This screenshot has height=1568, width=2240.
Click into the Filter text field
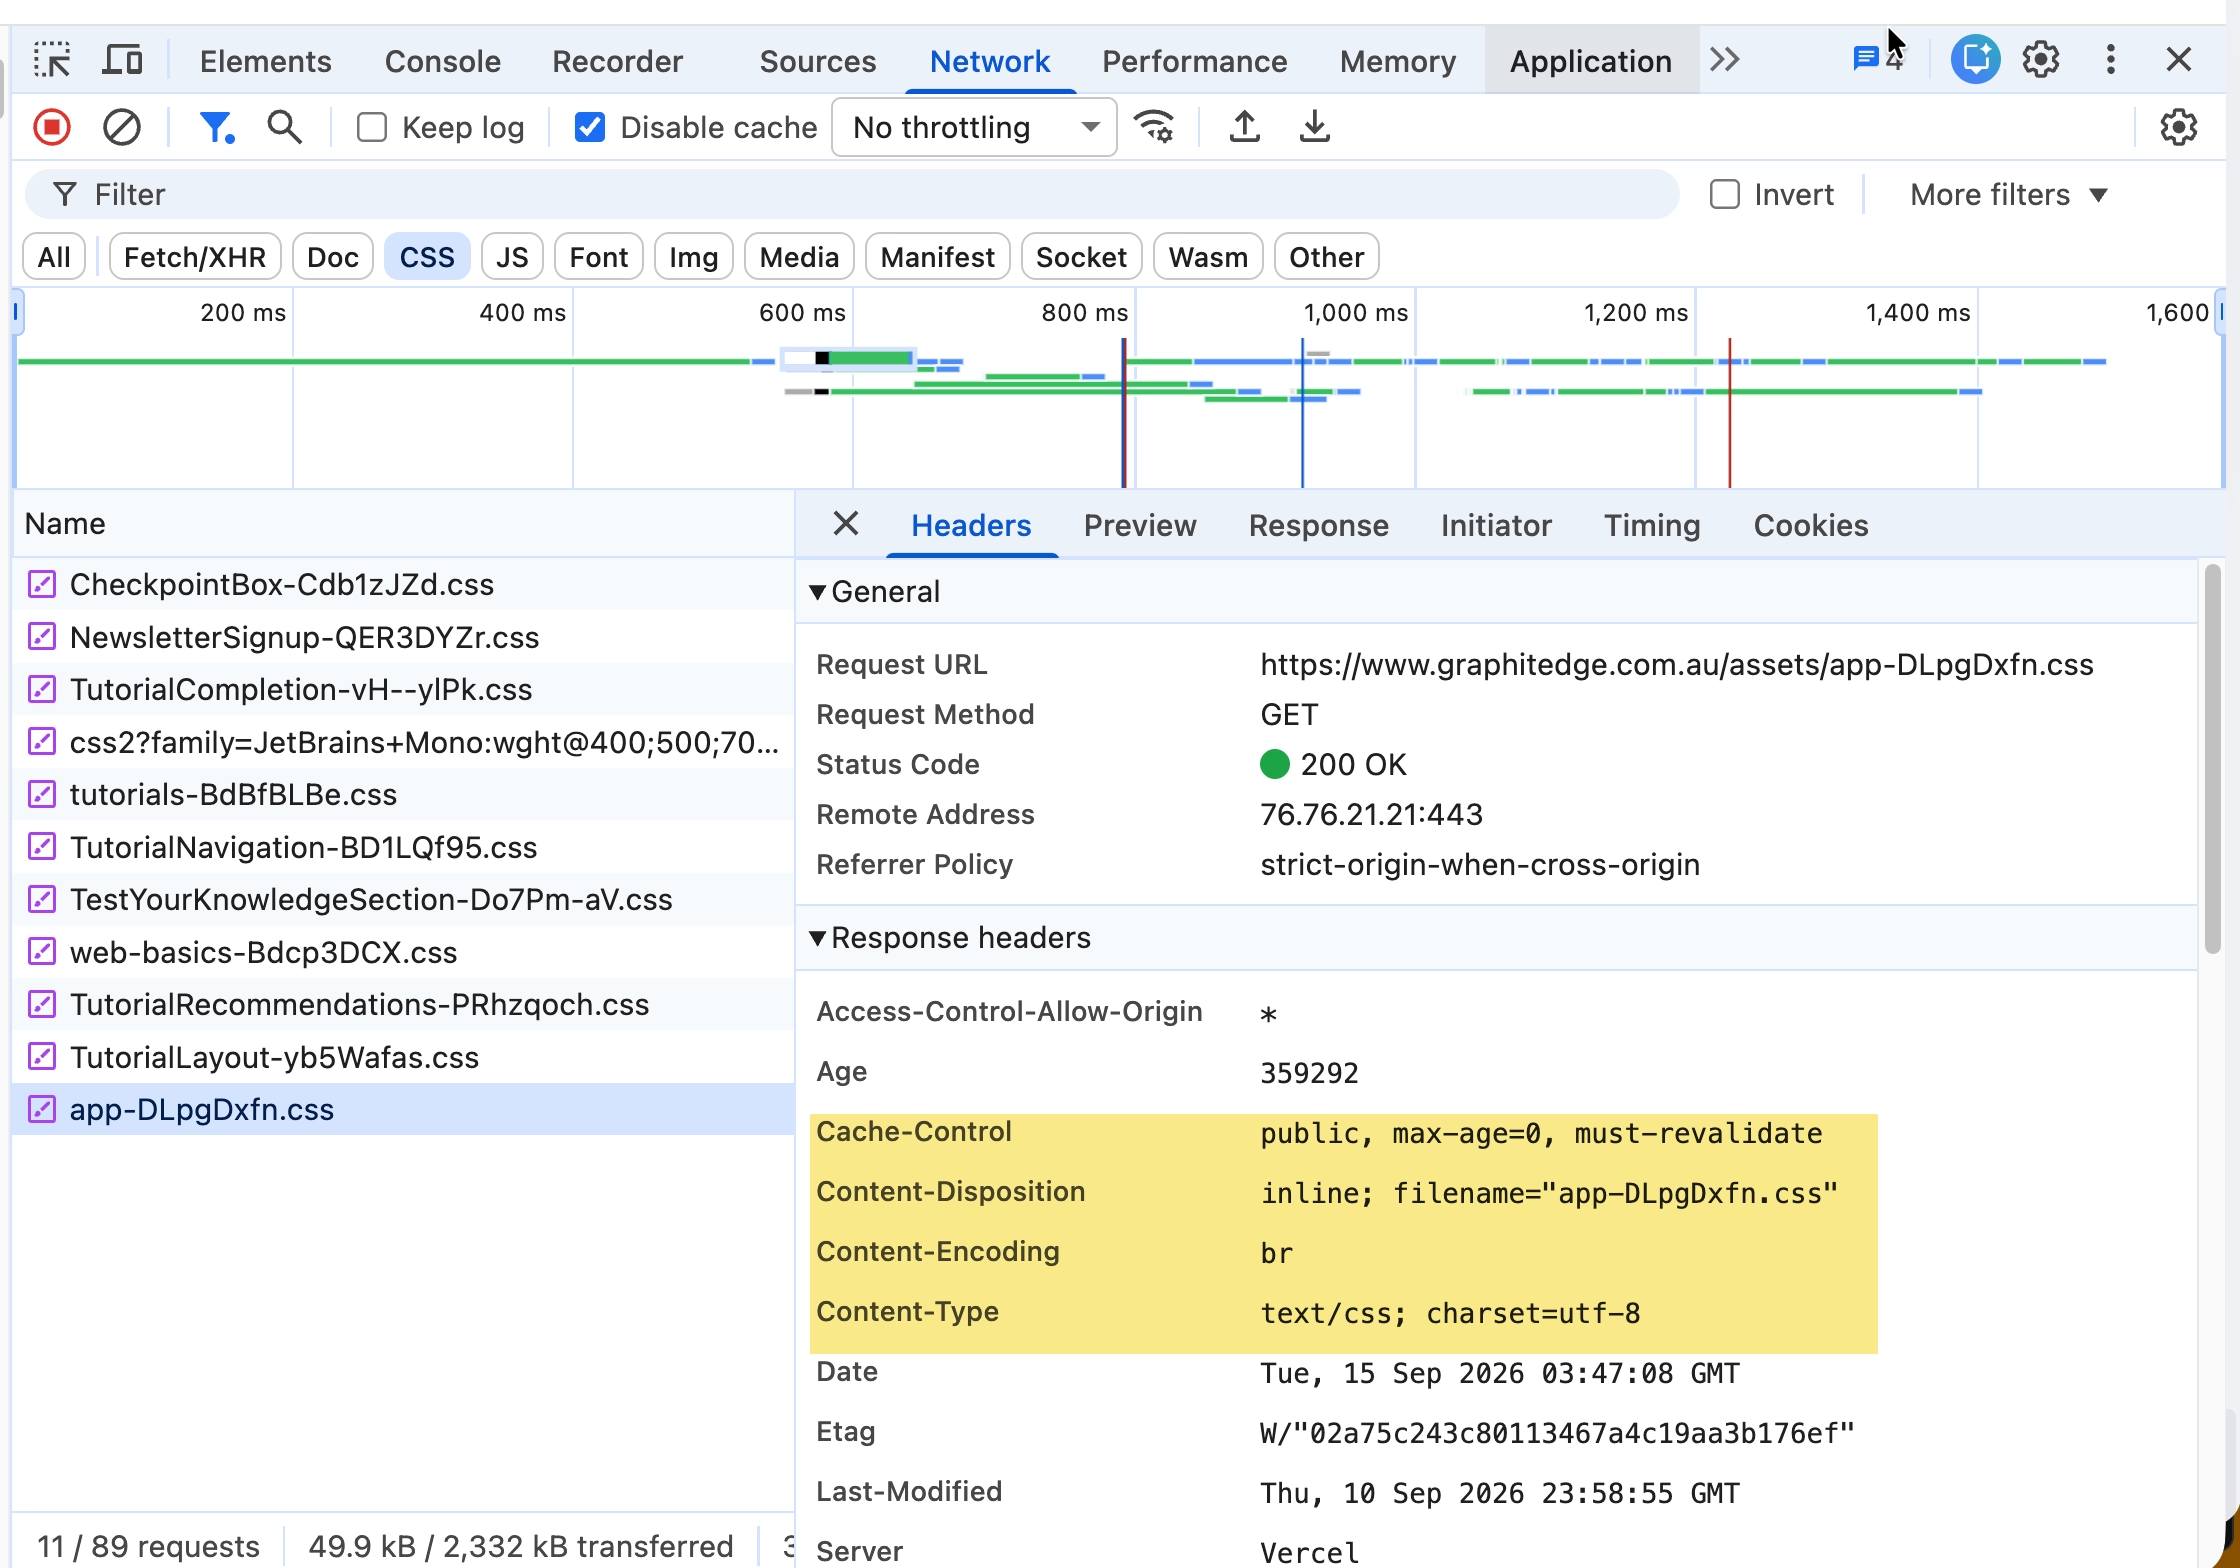coord(852,194)
